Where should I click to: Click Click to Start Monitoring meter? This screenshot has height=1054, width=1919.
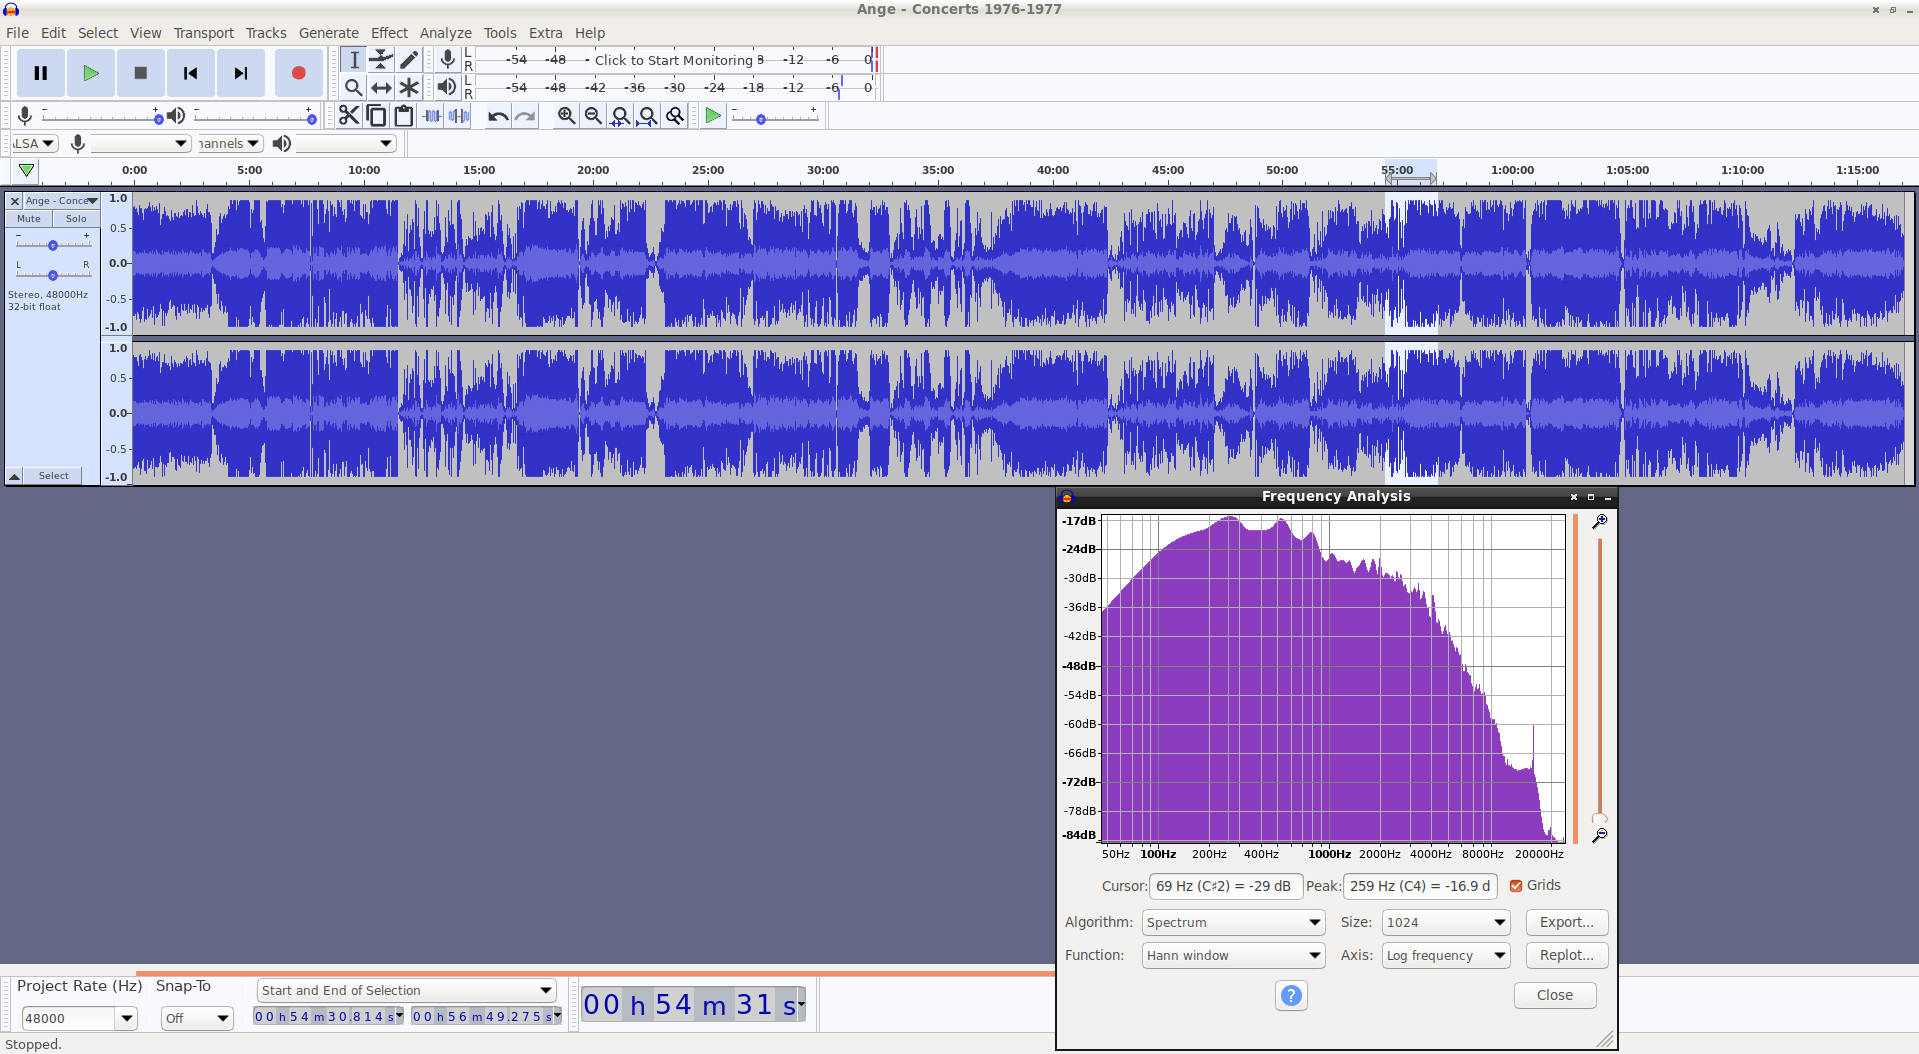click(674, 60)
